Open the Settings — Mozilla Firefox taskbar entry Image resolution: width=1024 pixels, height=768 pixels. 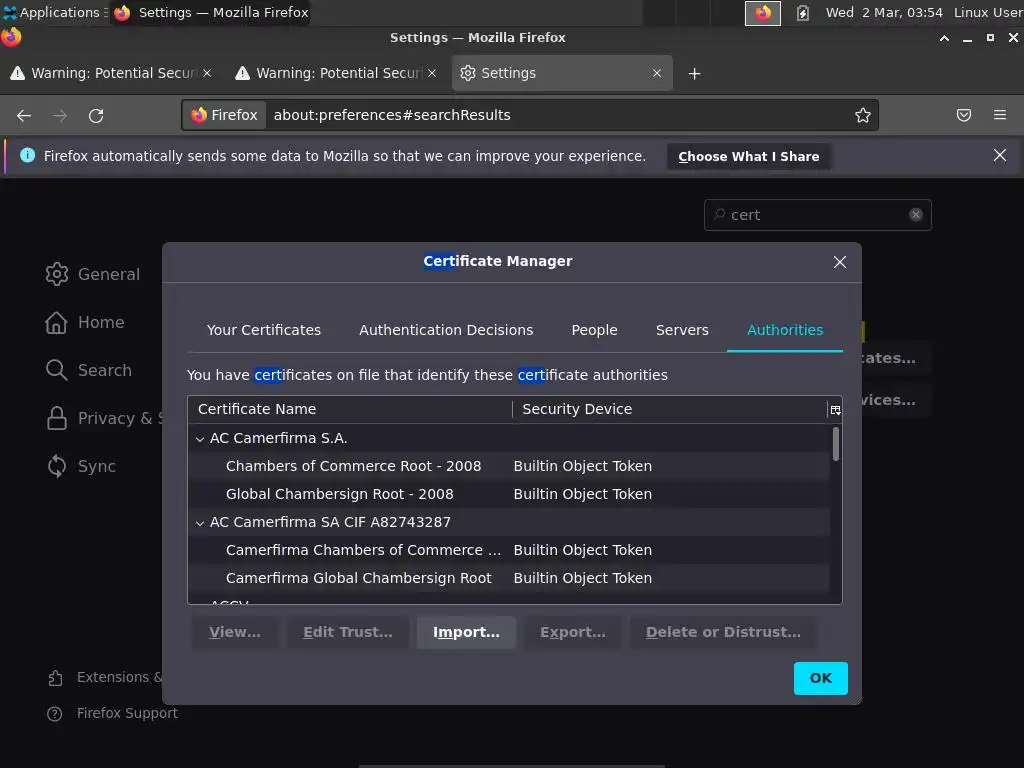tap(210, 12)
